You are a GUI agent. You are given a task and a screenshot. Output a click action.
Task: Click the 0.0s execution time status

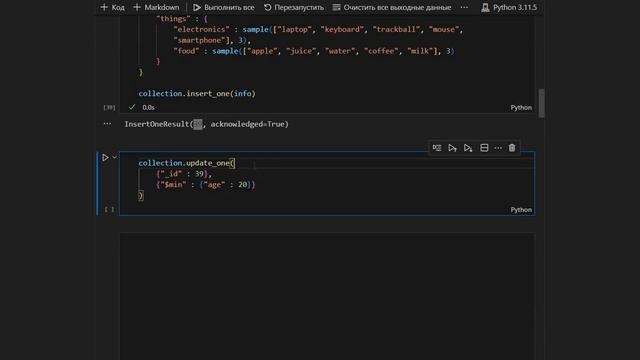148,107
